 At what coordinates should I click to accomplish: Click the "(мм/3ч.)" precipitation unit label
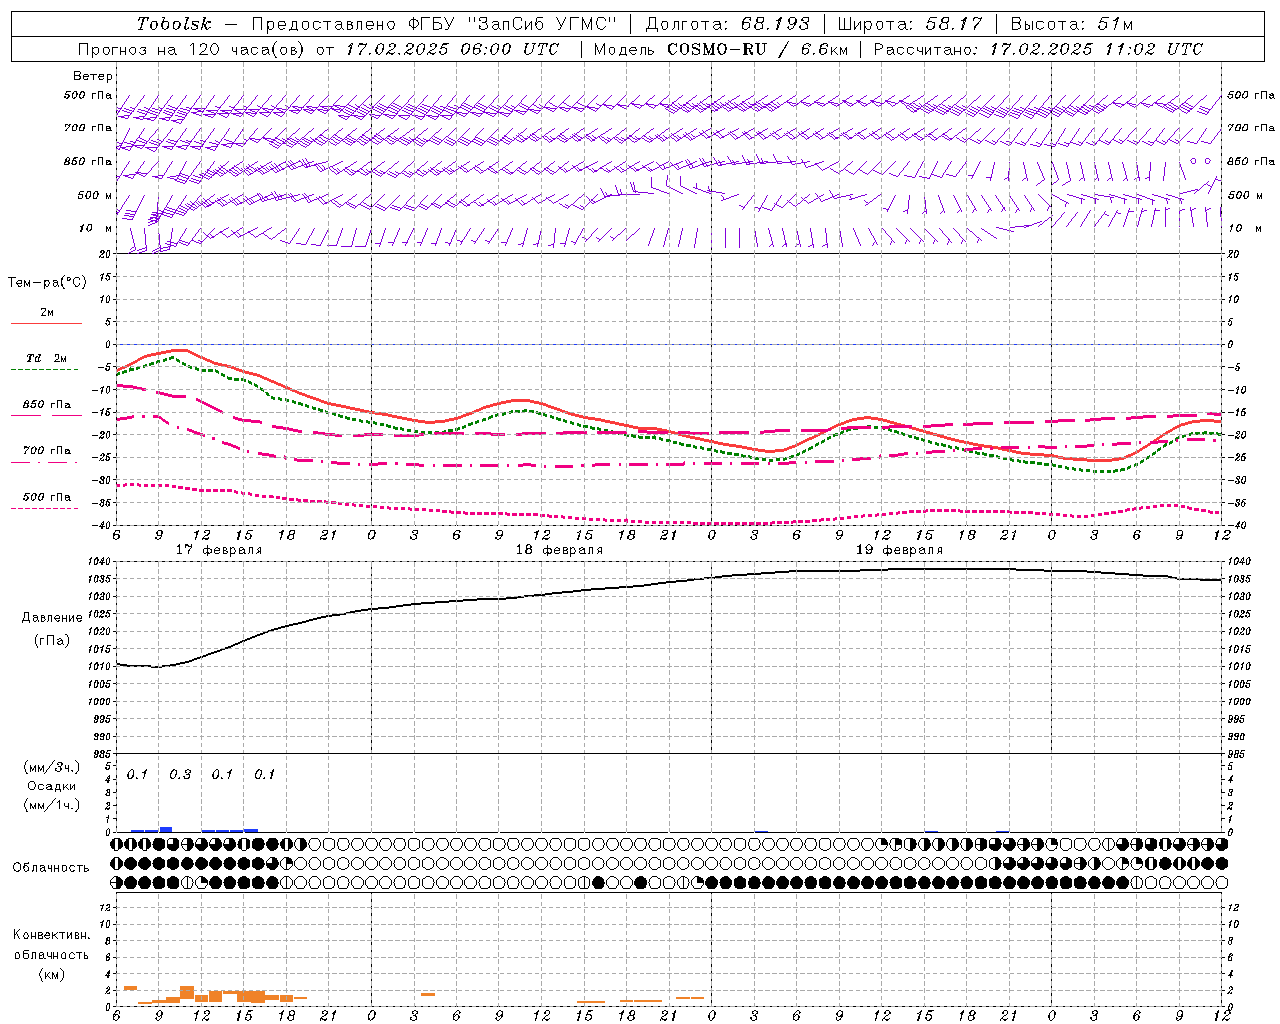(x=52, y=767)
